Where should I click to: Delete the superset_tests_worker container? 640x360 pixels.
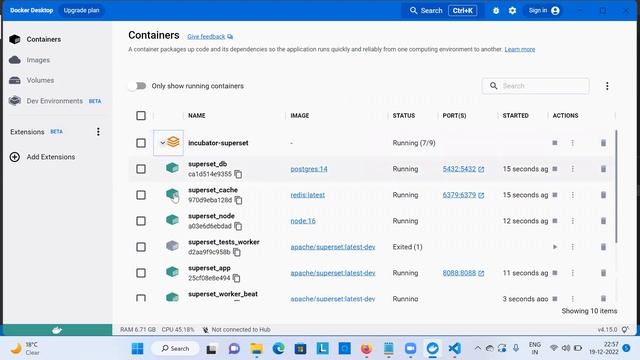click(x=603, y=247)
